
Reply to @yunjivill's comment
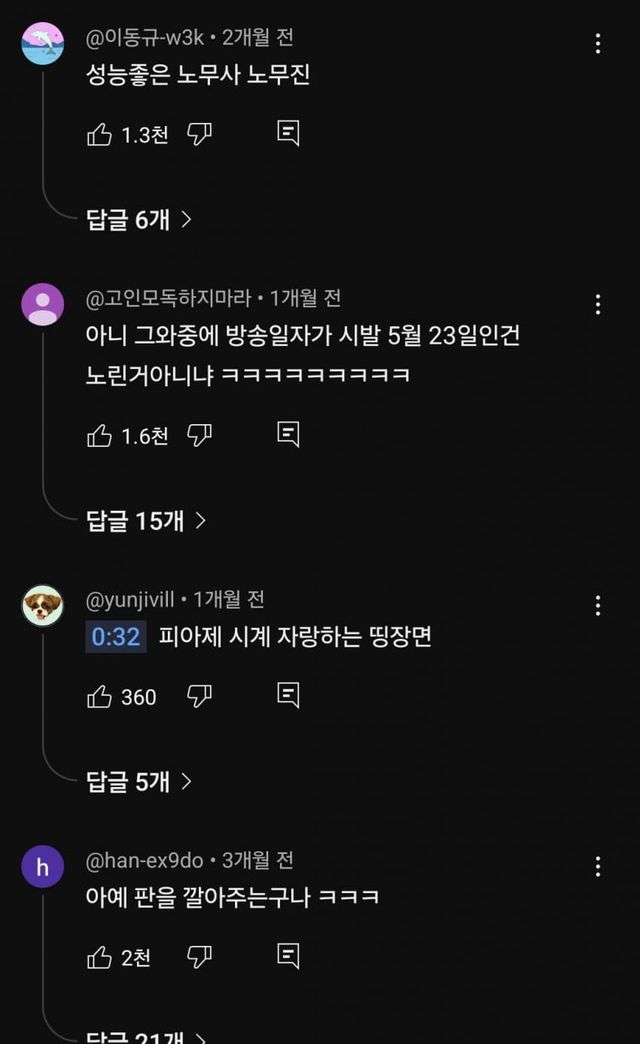[x=288, y=695]
